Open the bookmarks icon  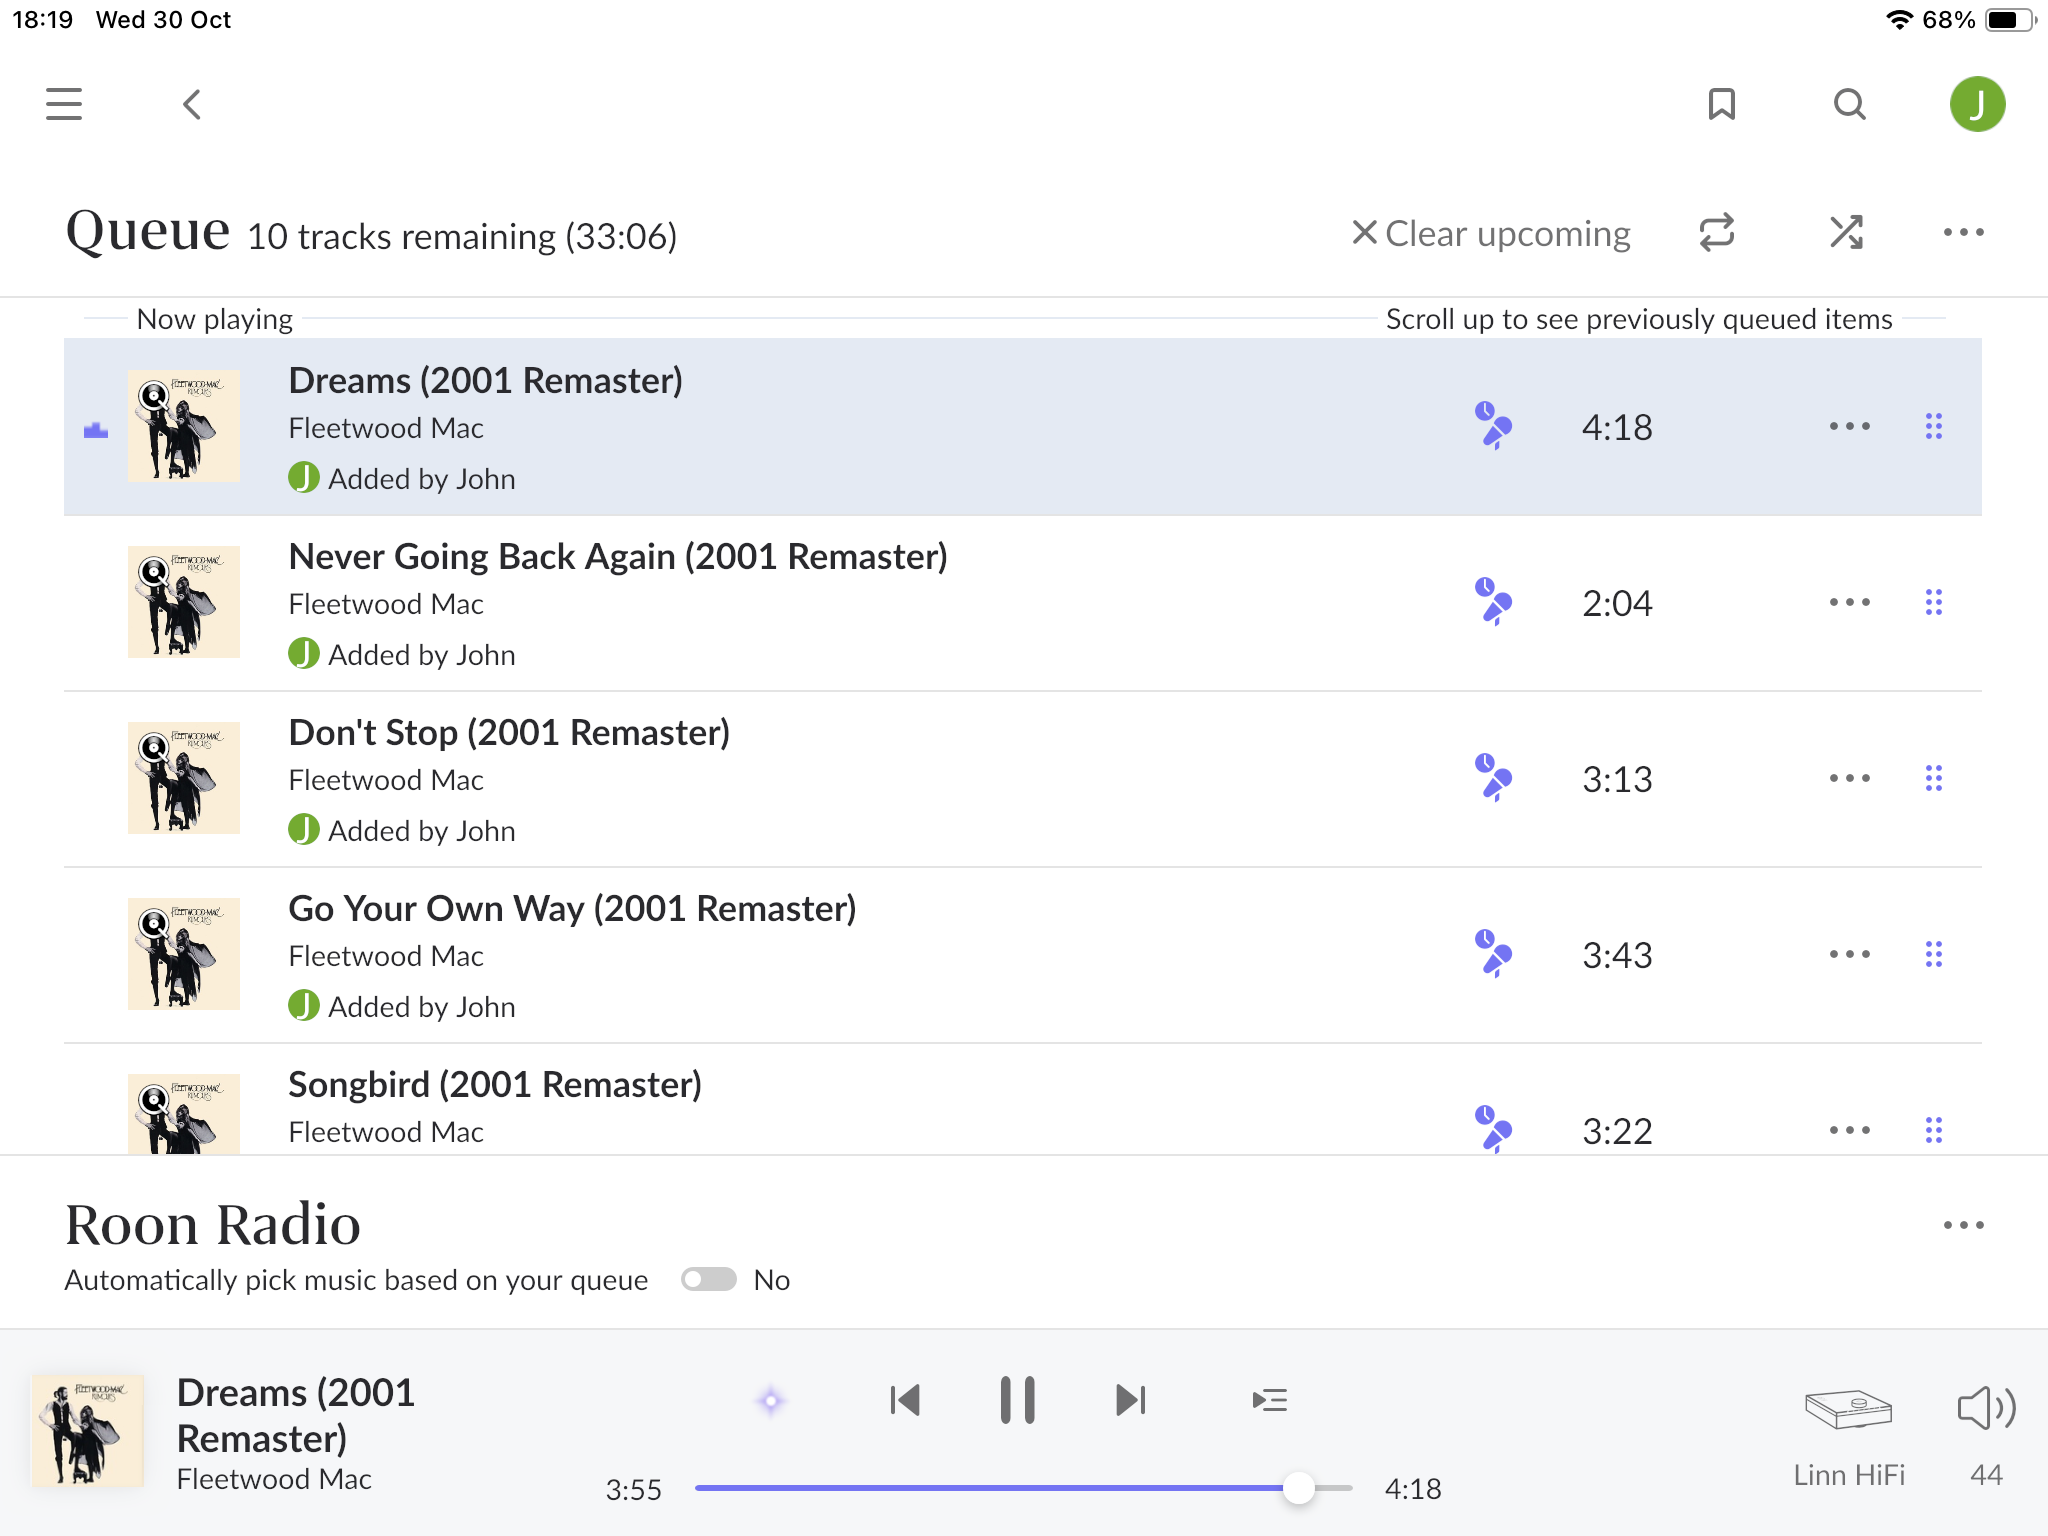point(1721,104)
